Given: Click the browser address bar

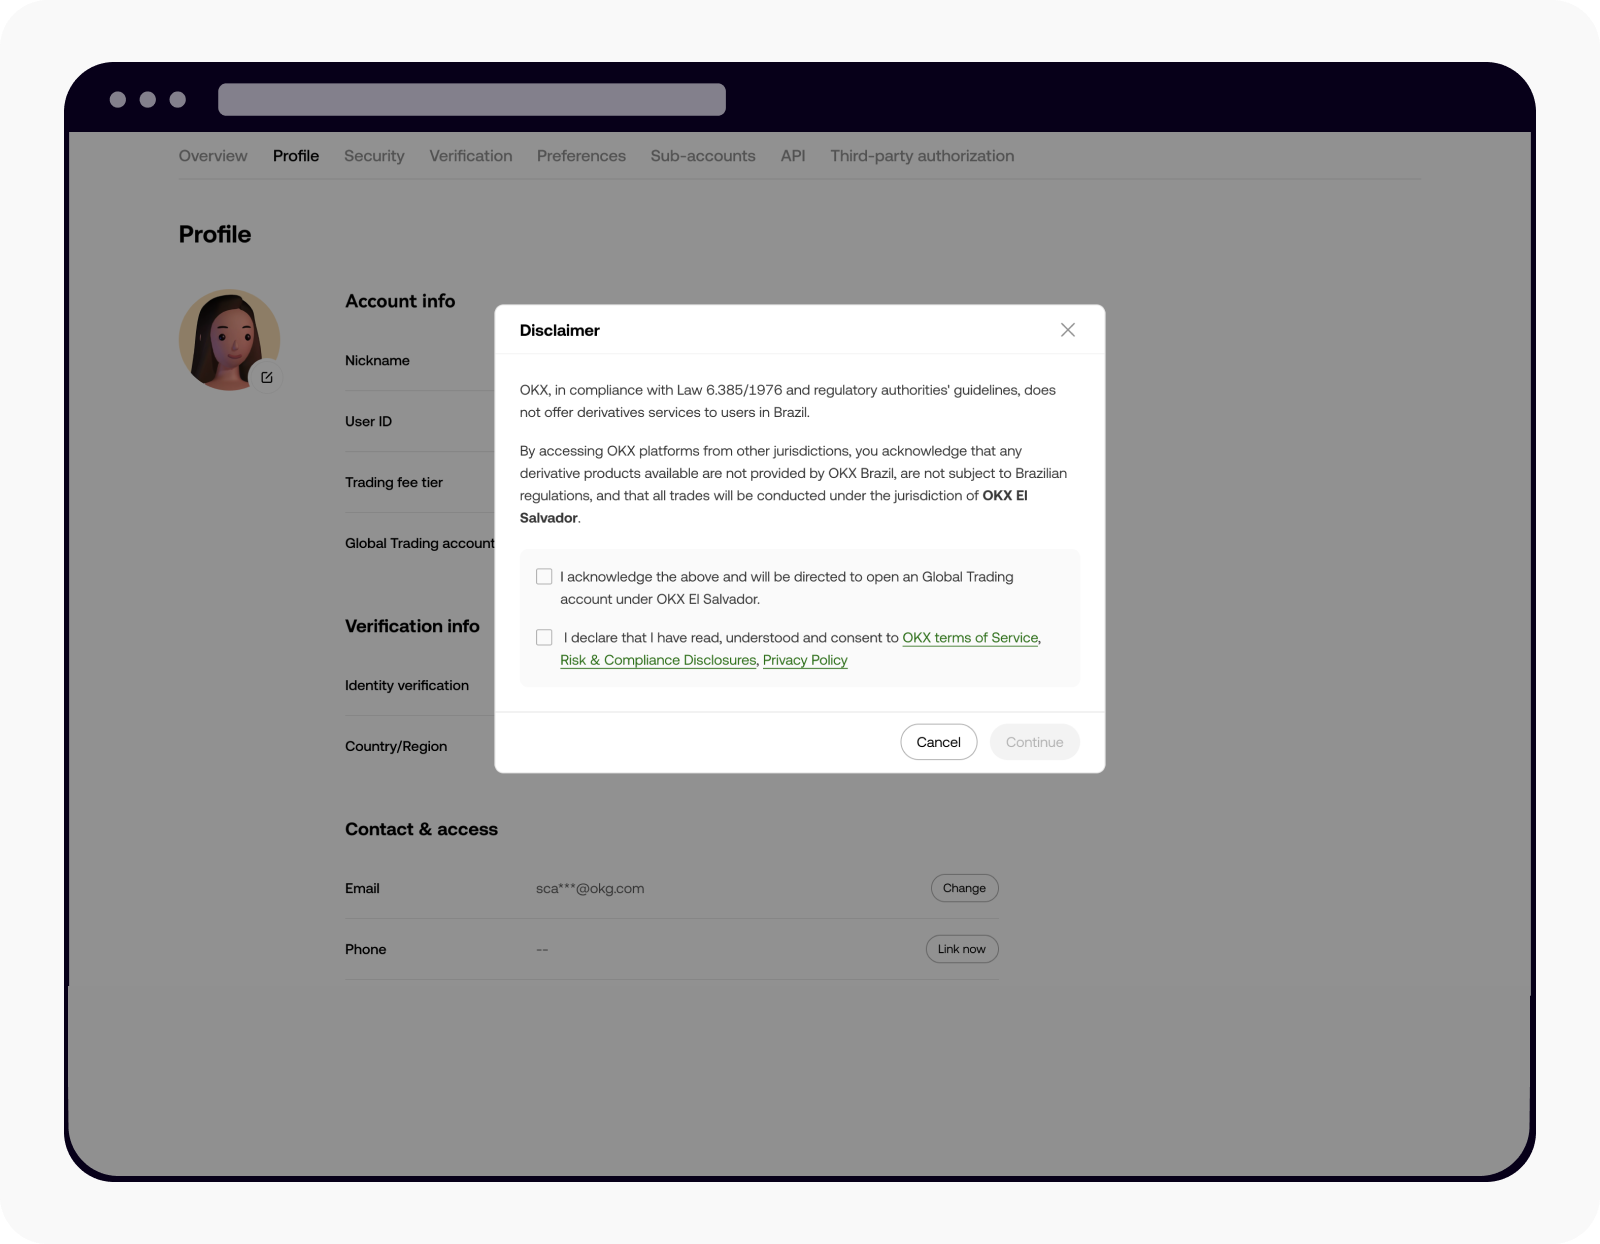Looking at the screenshot, I should pos(471,100).
